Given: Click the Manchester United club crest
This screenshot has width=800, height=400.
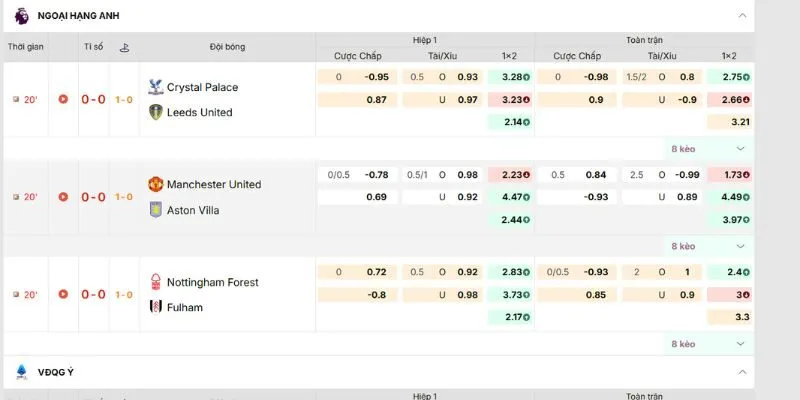Looking at the screenshot, I should pos(154,185).
